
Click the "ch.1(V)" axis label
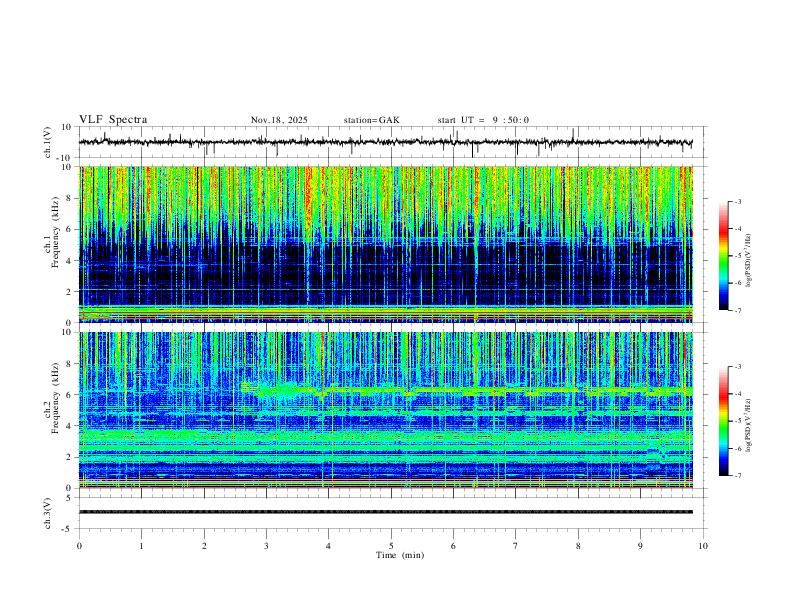48,142
